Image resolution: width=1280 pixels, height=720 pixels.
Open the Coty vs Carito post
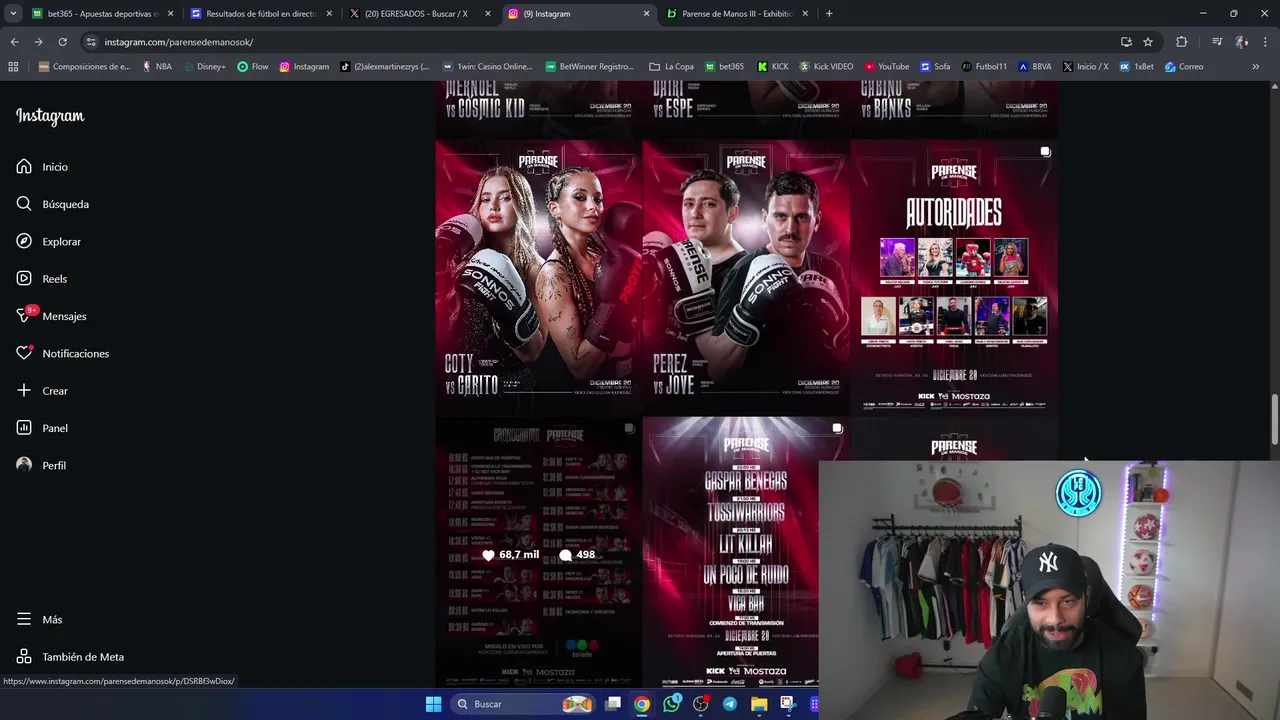(538, 277)
